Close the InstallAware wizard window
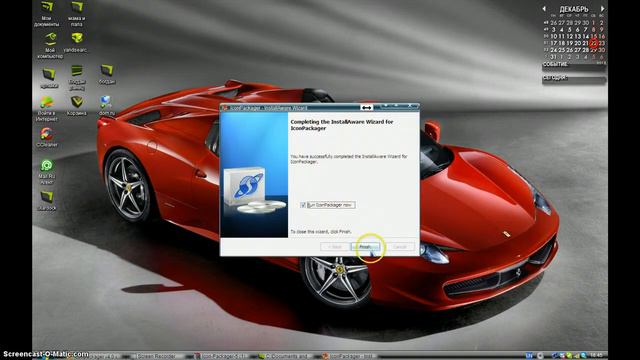640x360 pixels. coord(409,107)
